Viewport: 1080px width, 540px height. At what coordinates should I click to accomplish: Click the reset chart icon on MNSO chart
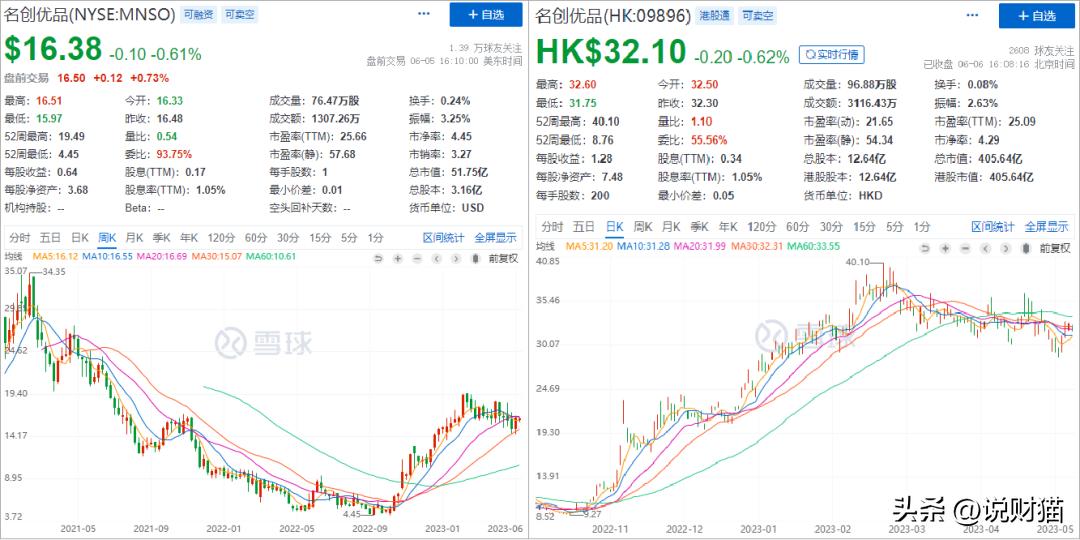click(x=377, y=258)
